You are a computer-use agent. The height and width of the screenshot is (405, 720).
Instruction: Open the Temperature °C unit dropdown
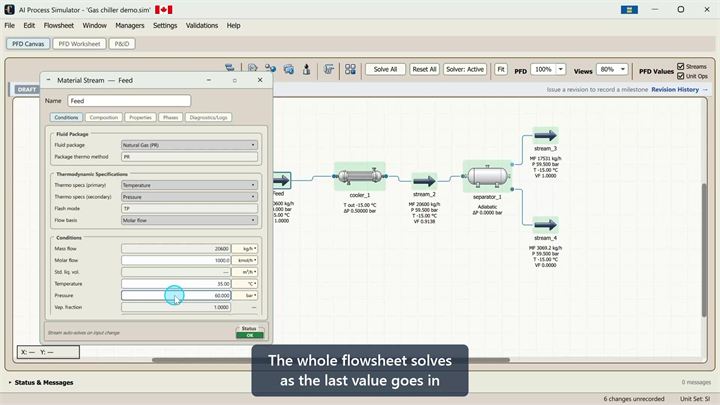coord(245,284)
